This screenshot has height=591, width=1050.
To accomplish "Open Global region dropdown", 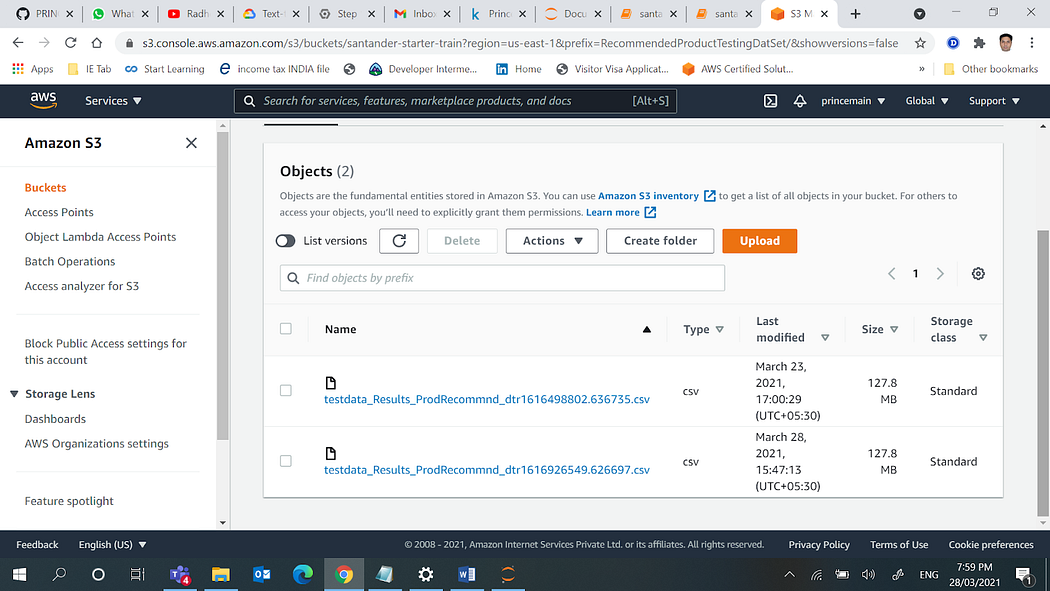I will [927, 101].
